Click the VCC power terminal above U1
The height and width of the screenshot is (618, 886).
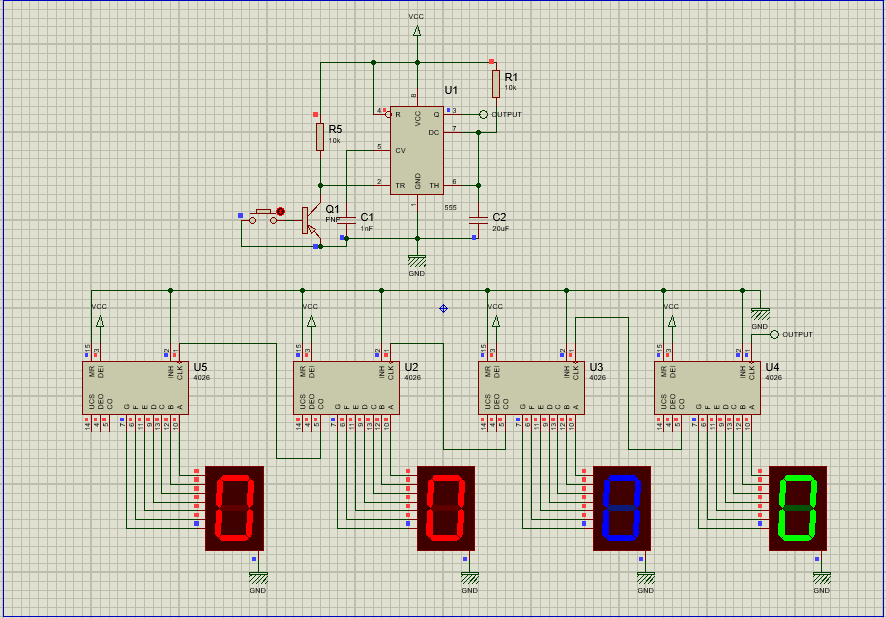click(x=417, y=31)
